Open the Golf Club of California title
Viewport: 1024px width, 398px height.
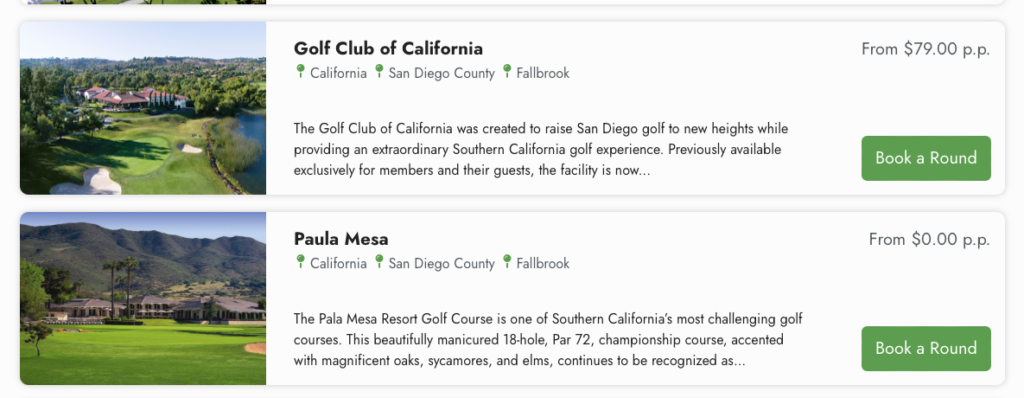388,48
